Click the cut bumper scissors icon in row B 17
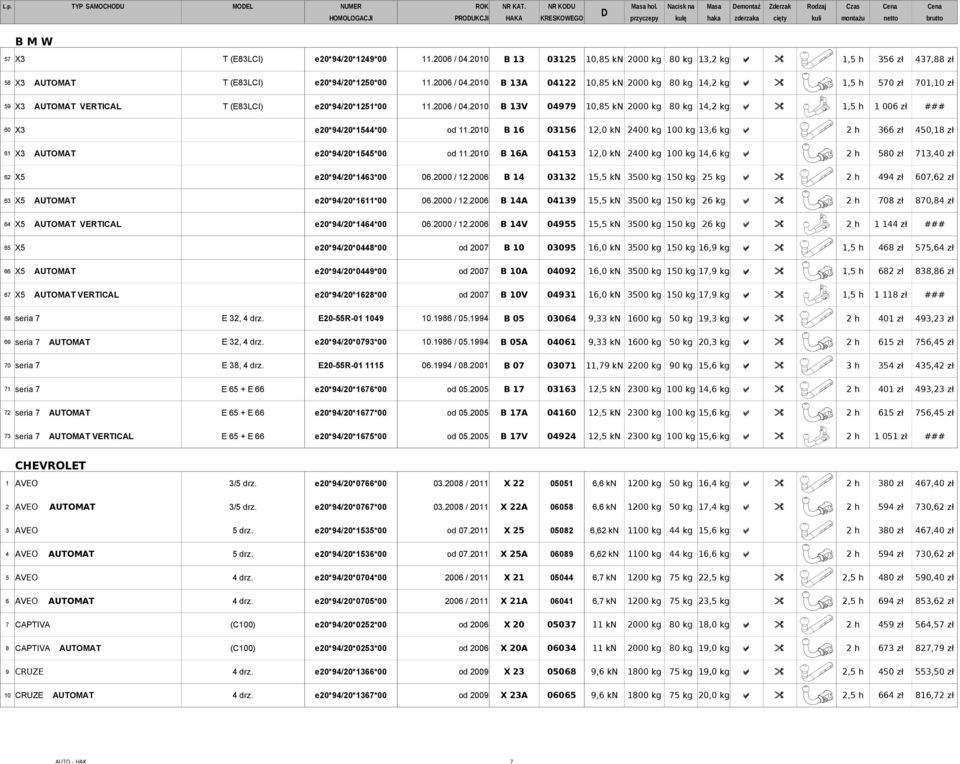The image size is (960, 764). 779,389
